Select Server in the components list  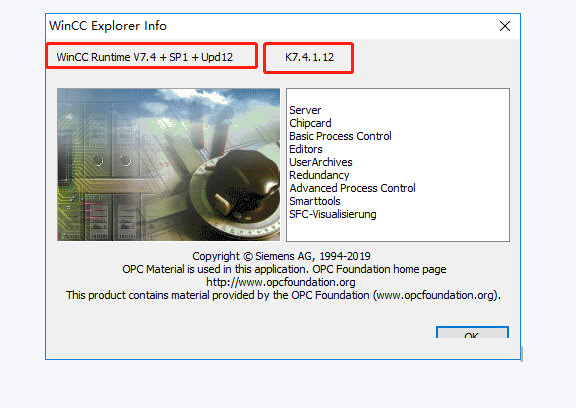pyautogui.click(x=305, y=110)
